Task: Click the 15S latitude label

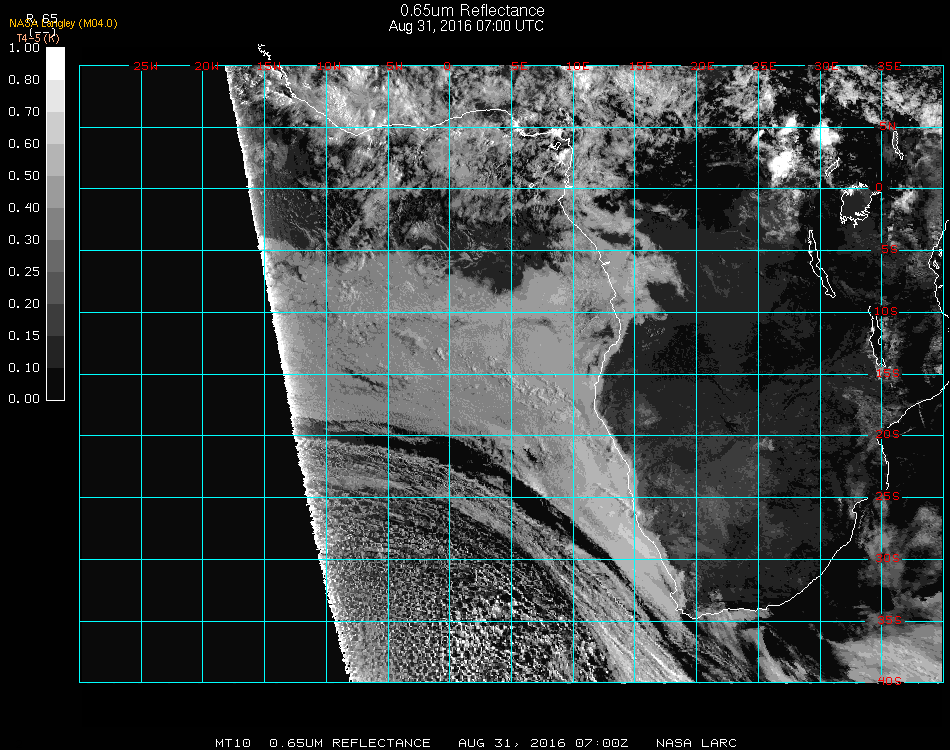Action: coord(888,373)
